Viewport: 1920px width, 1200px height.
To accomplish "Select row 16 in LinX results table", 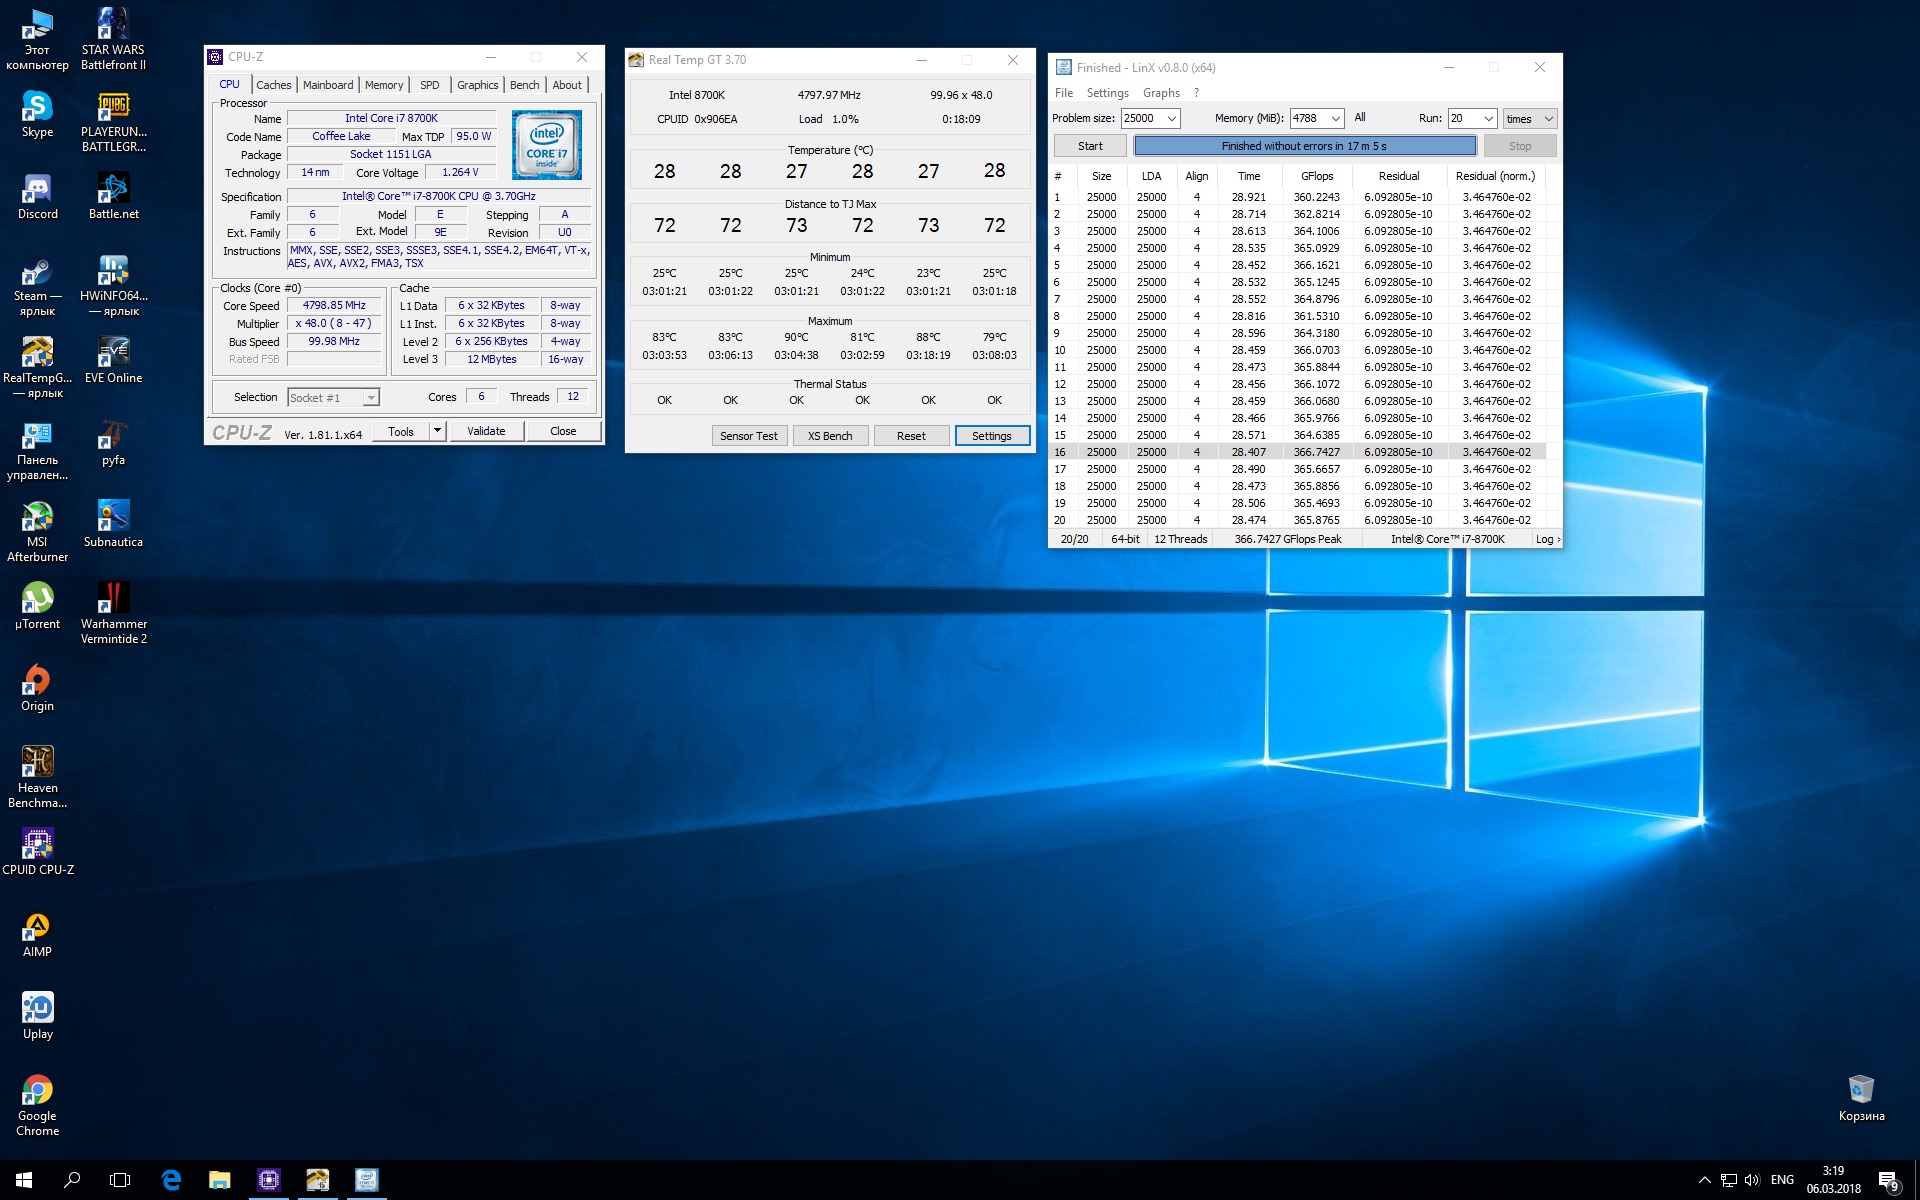I will point(1300,452).
